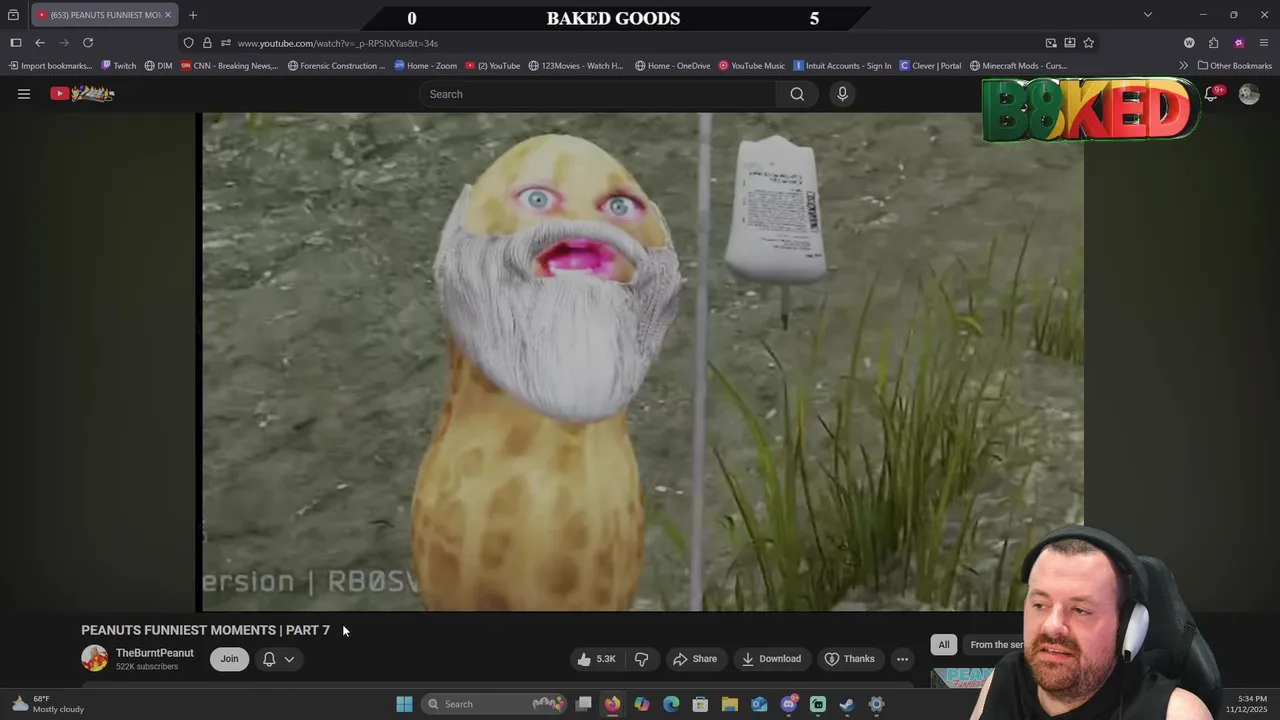Launch Copilot from the taskbar
1280x720 pixels.
point(642,704)
